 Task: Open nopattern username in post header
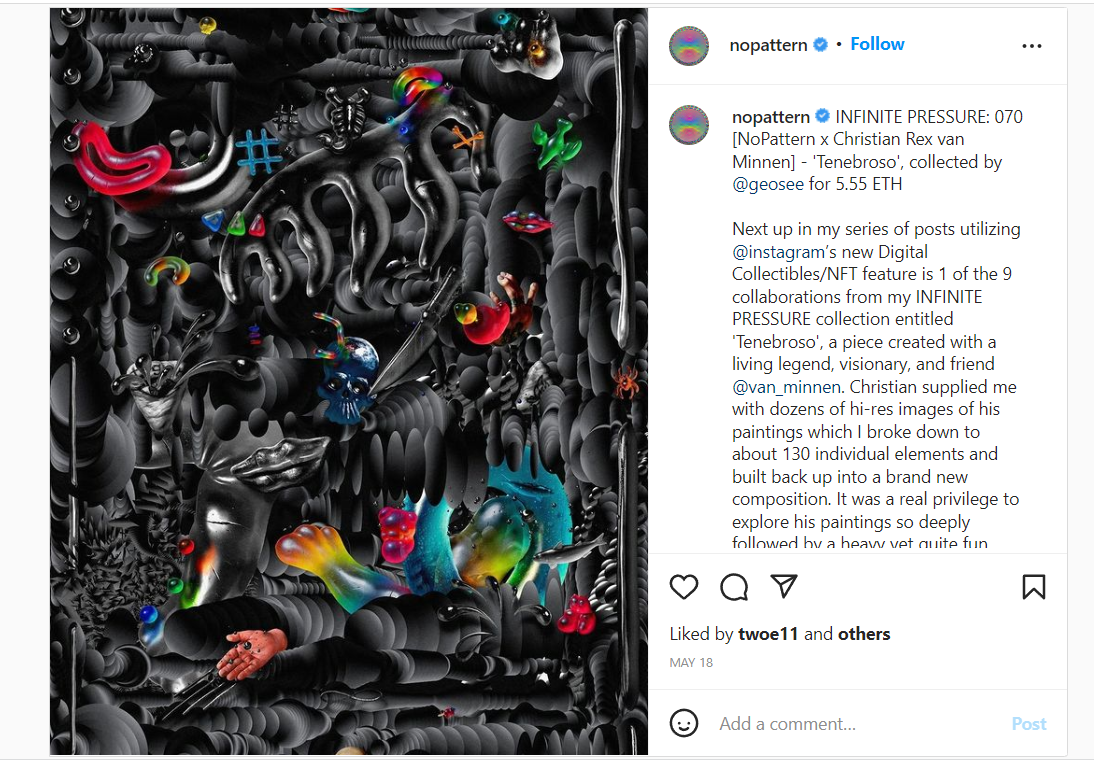pos(768,45)
